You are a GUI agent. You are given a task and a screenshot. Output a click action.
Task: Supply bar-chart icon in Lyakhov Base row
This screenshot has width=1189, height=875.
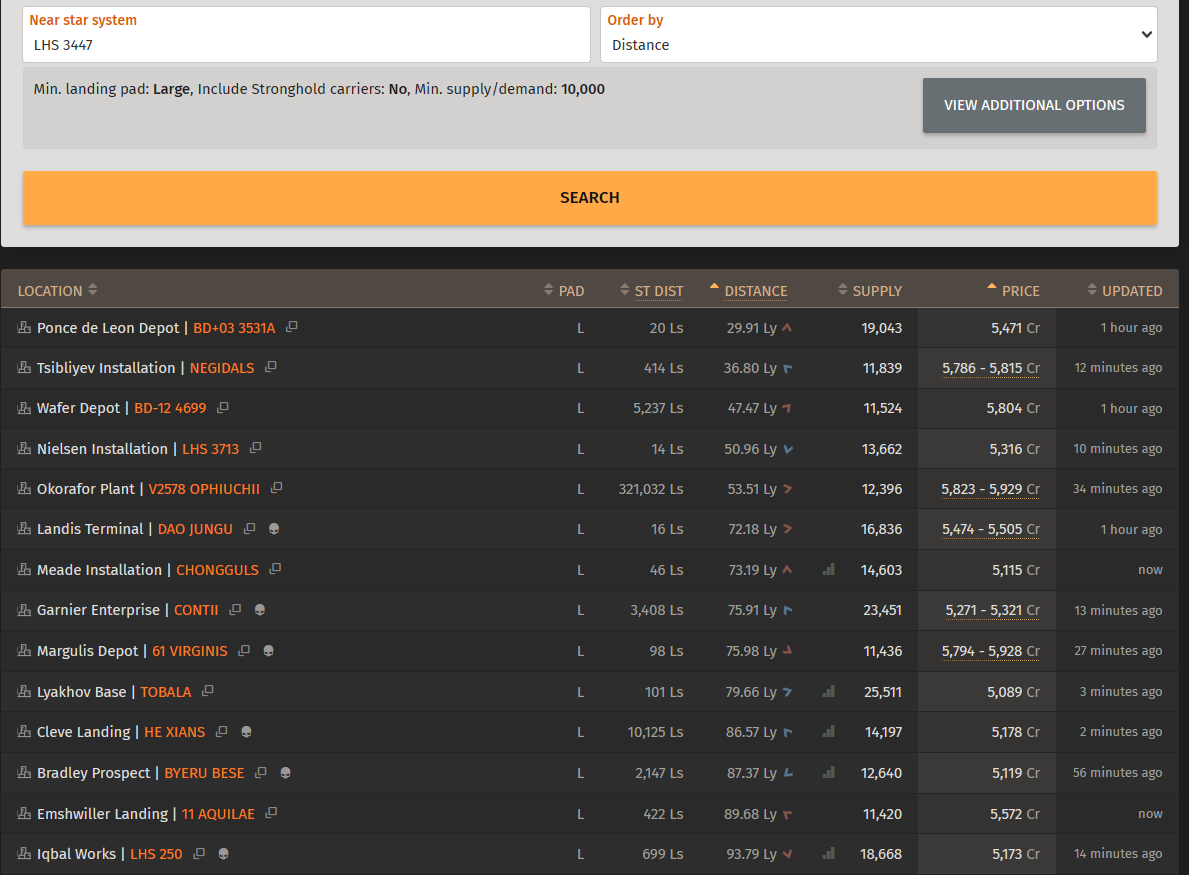coord(829,691)
